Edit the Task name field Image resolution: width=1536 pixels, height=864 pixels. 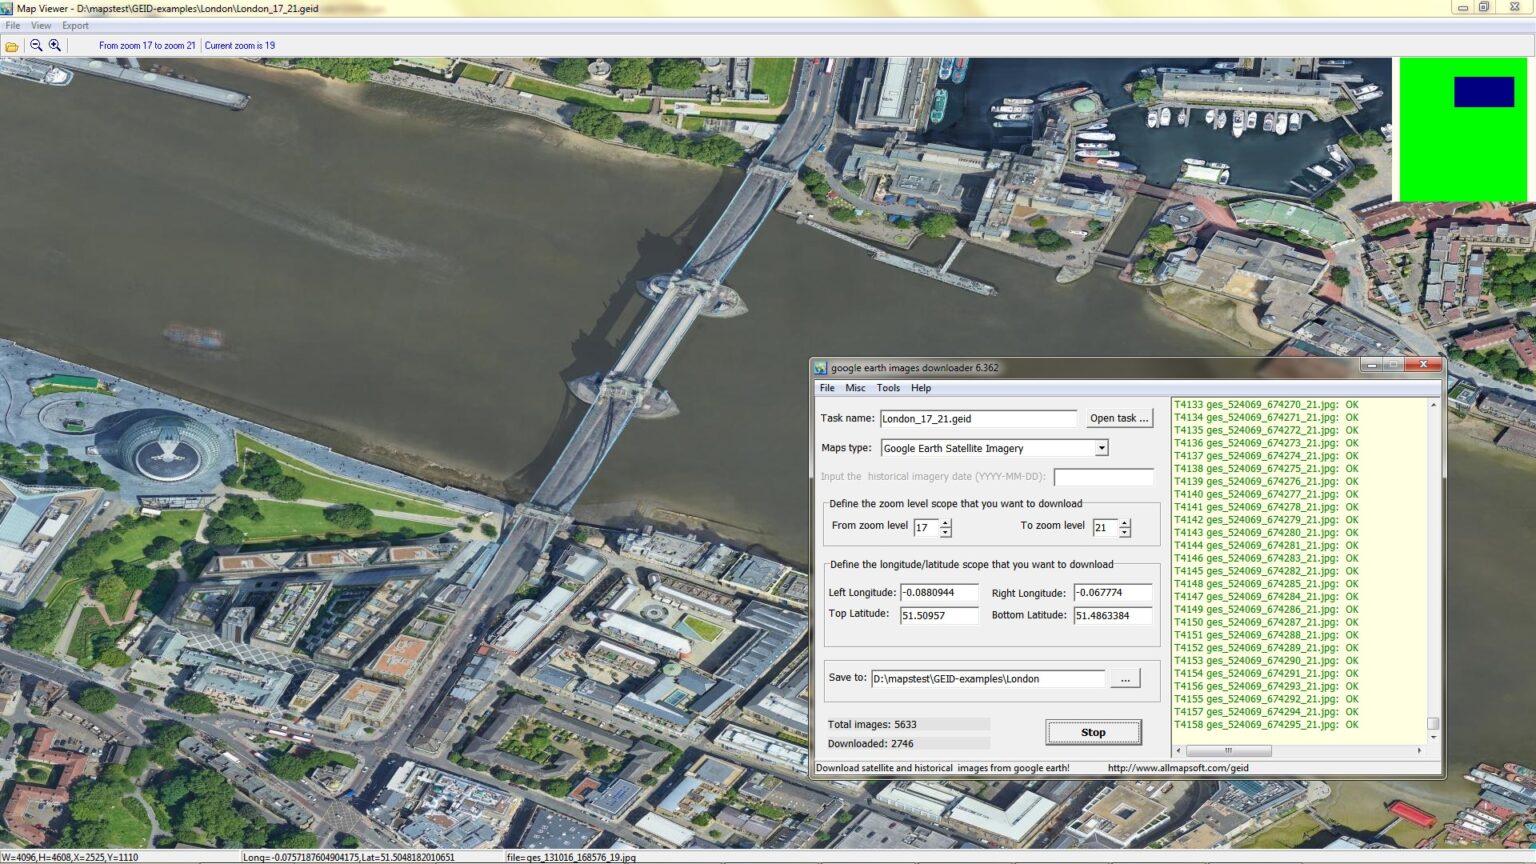pyautogui.click(x=978, y=418)
